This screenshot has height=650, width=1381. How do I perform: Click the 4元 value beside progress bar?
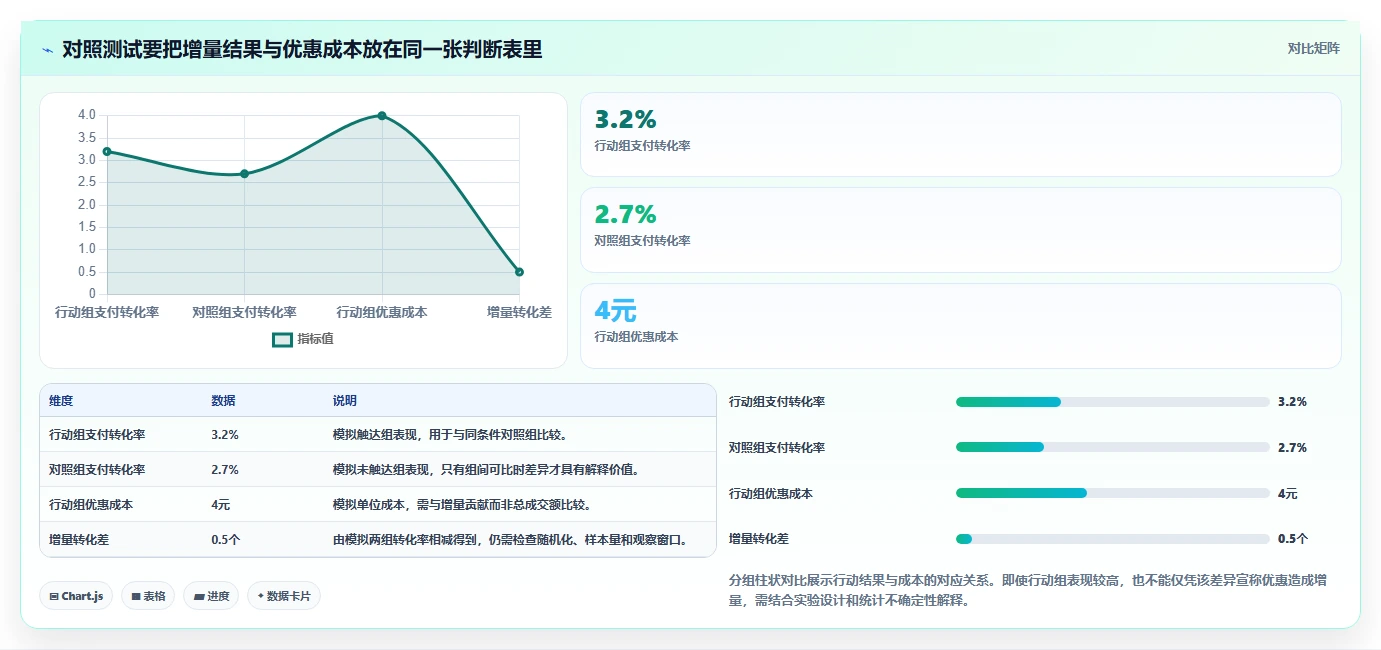point(1288,493)
